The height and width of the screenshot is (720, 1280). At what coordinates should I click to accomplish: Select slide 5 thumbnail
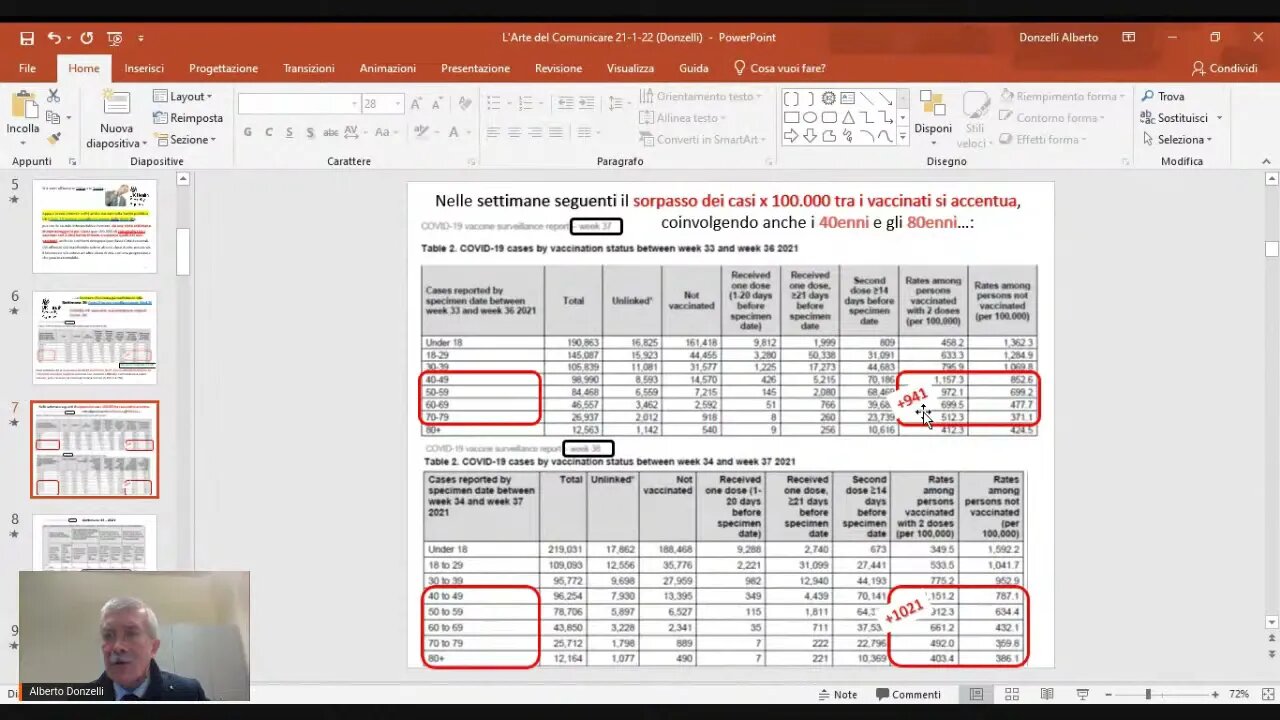[x=95, y=226]
